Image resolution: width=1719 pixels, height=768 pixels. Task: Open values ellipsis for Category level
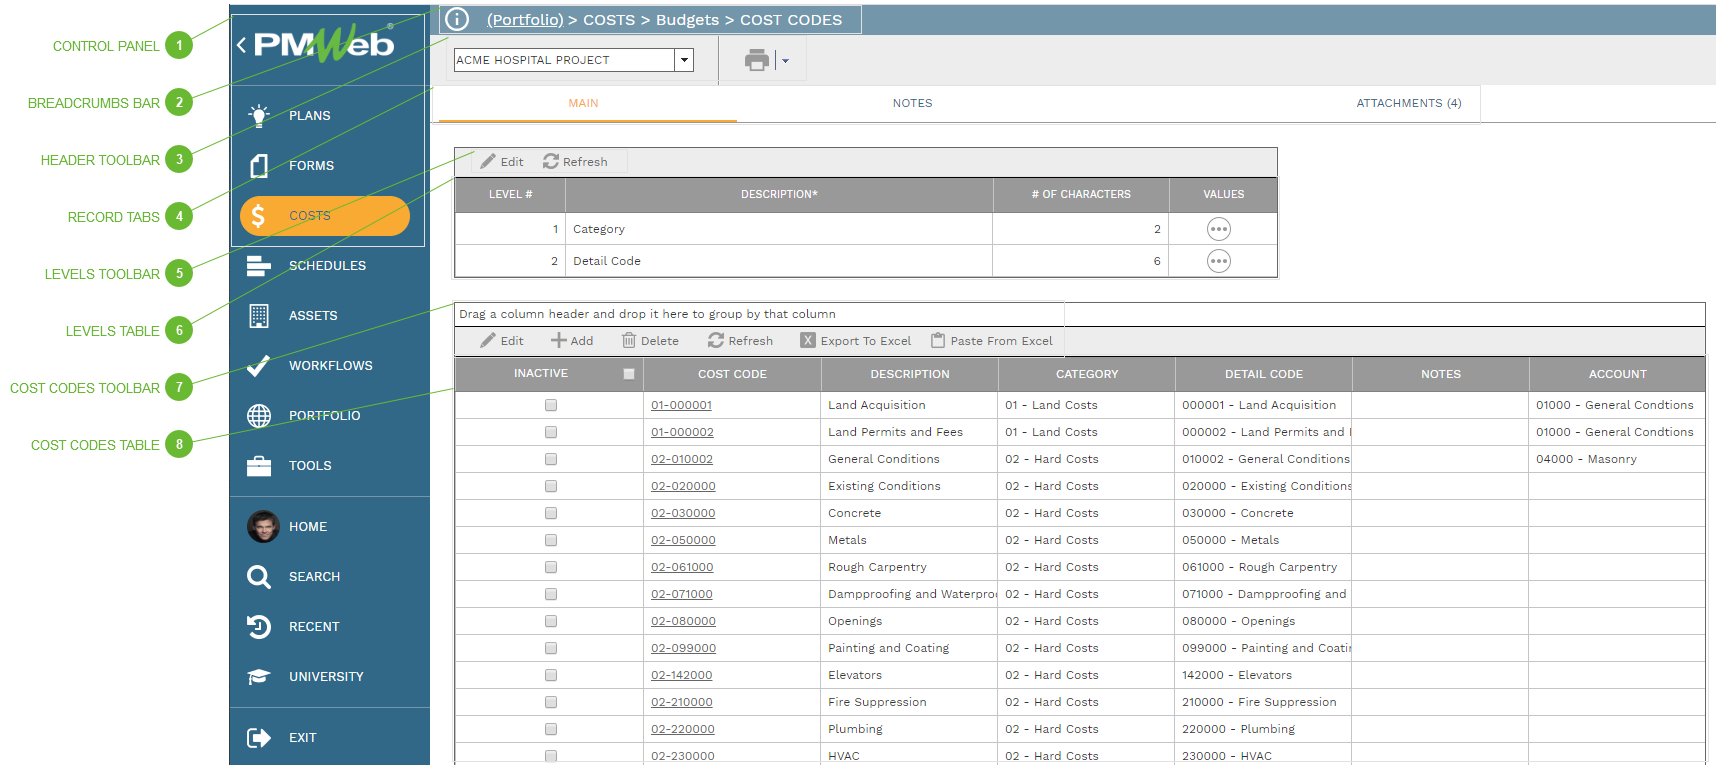click(x=1218, y=229)
